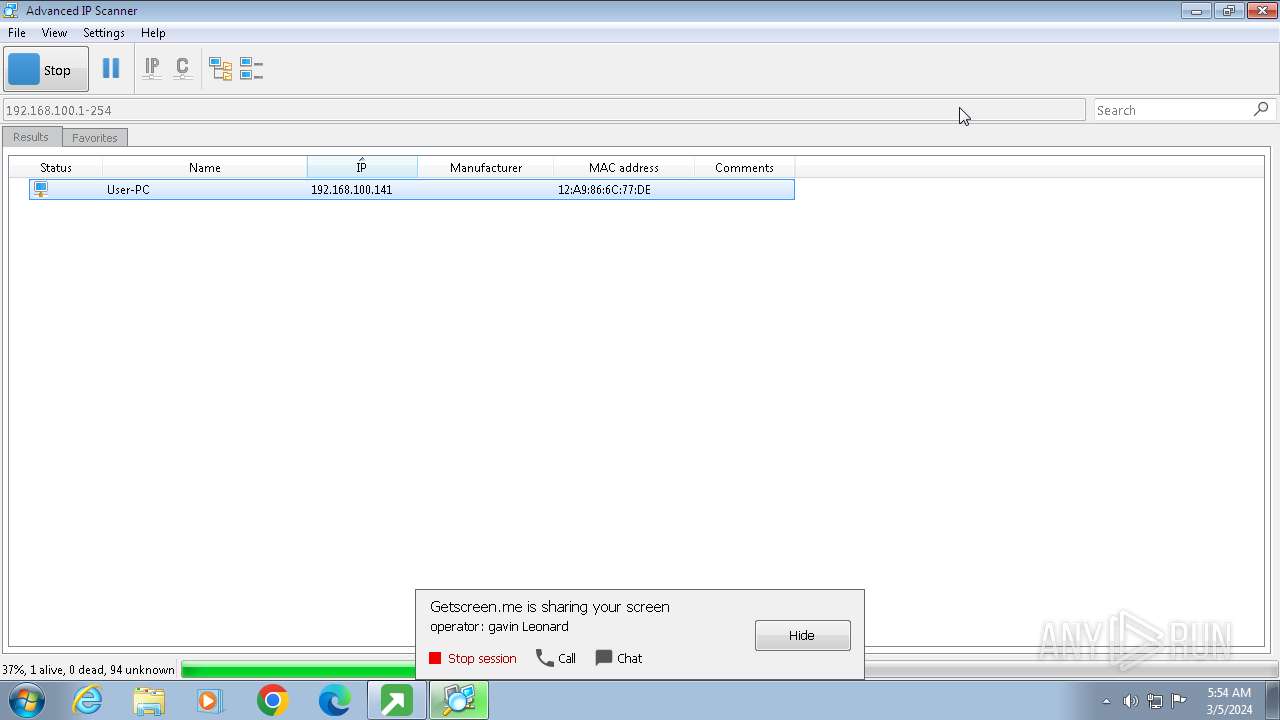Image resolution: width=1280 pixels, height=720 pixels.
Task: Open Windows Media Player from taskbar
Action: [210, 700]
